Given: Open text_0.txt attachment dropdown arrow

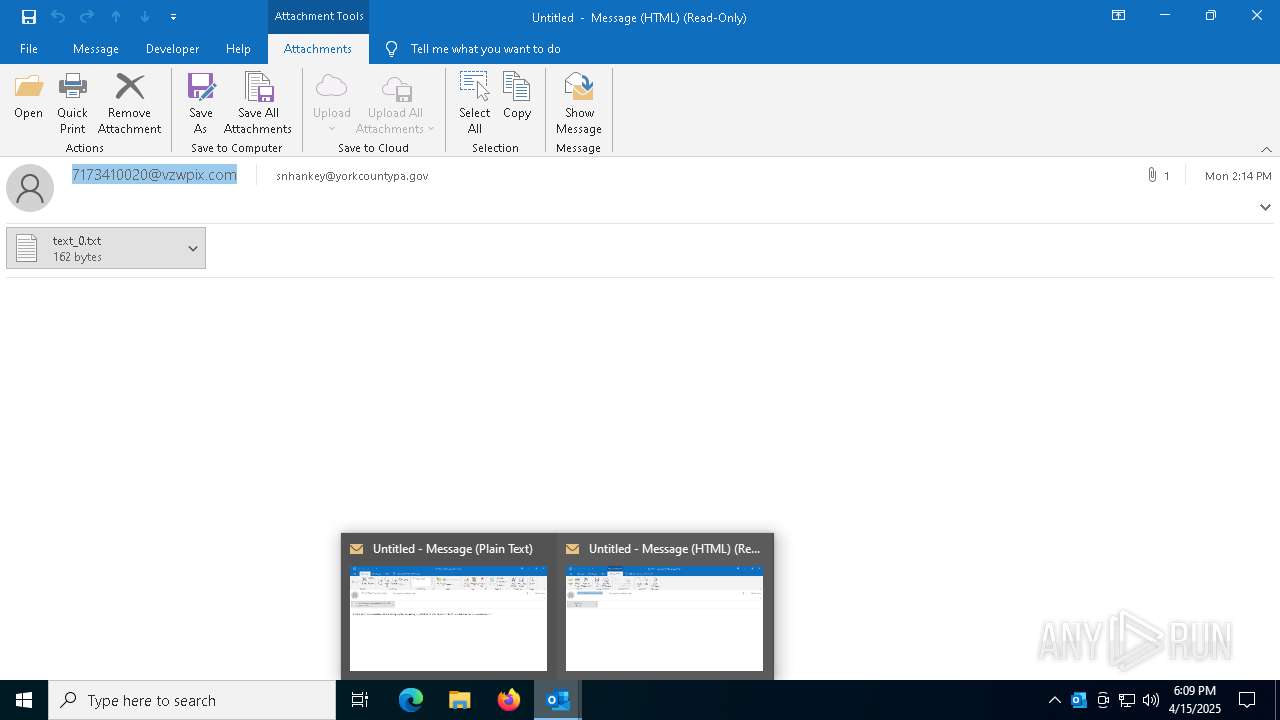Looking at the screenshot, I should coord(193,248).
